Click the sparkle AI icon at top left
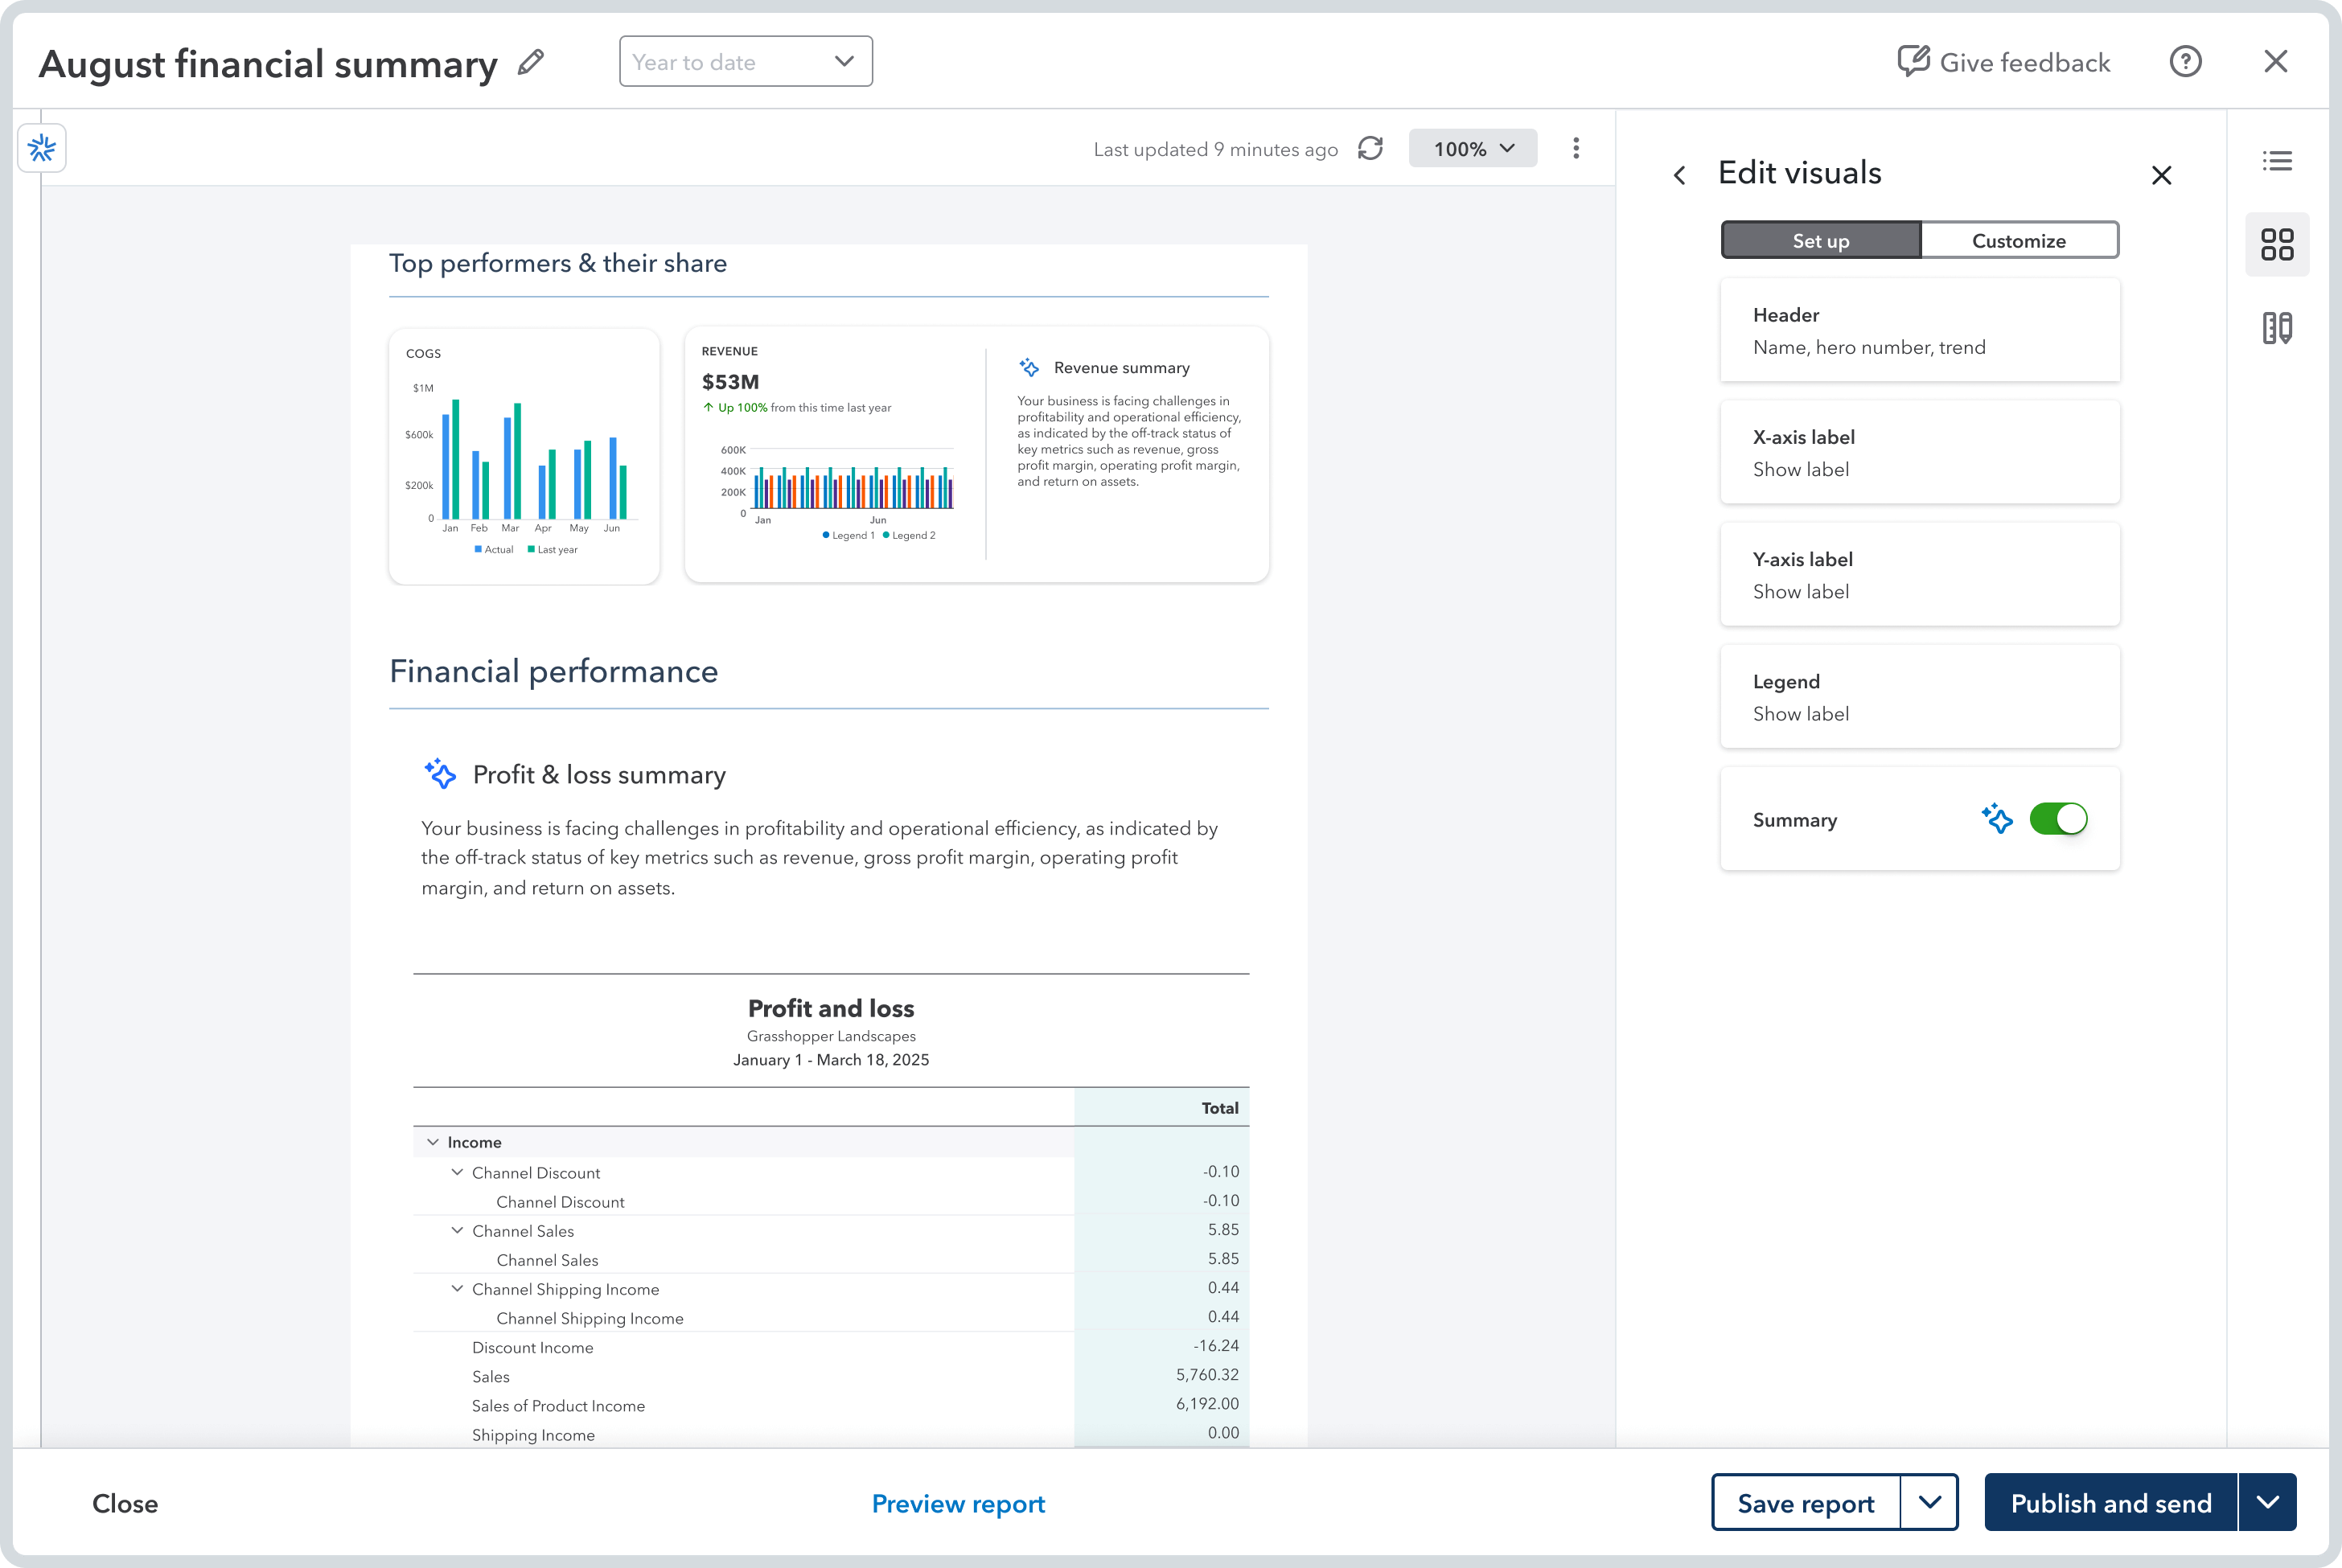 coord(41,147)
